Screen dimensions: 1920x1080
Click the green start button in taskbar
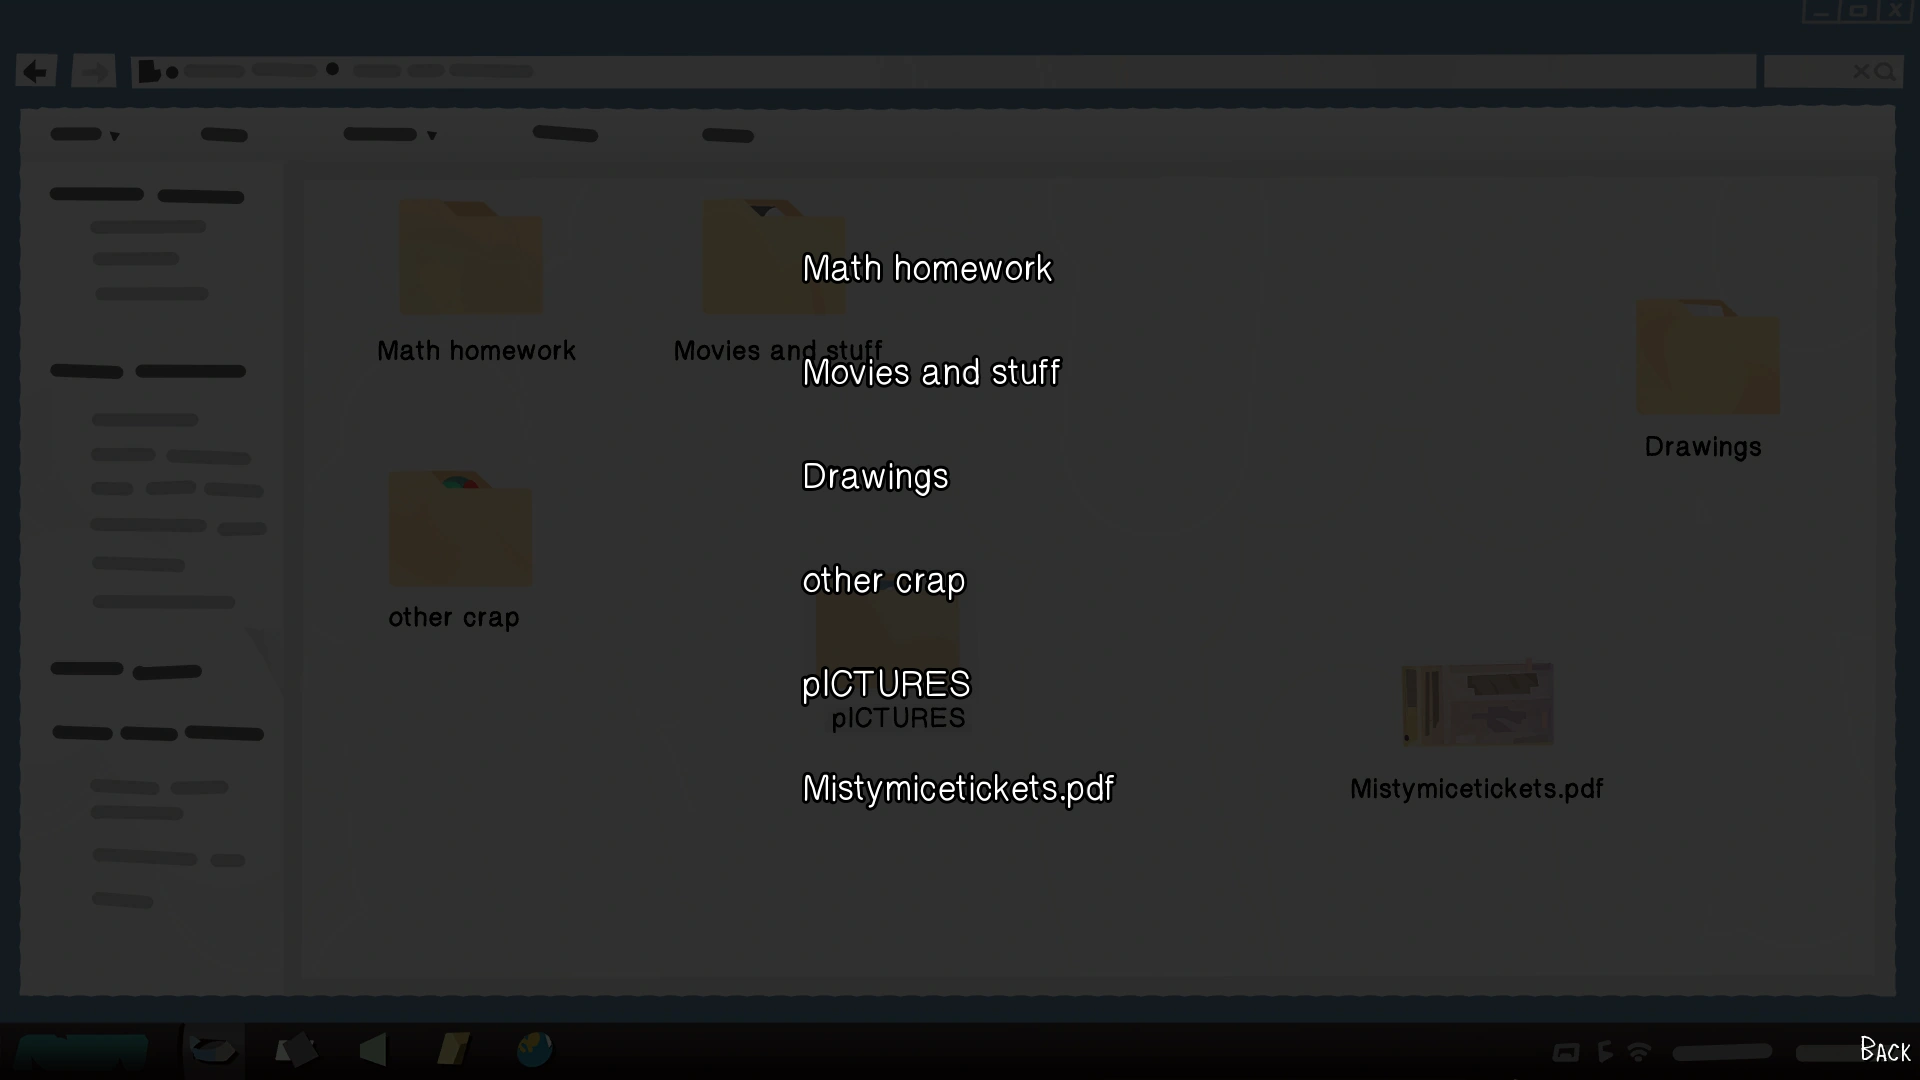82,1052
